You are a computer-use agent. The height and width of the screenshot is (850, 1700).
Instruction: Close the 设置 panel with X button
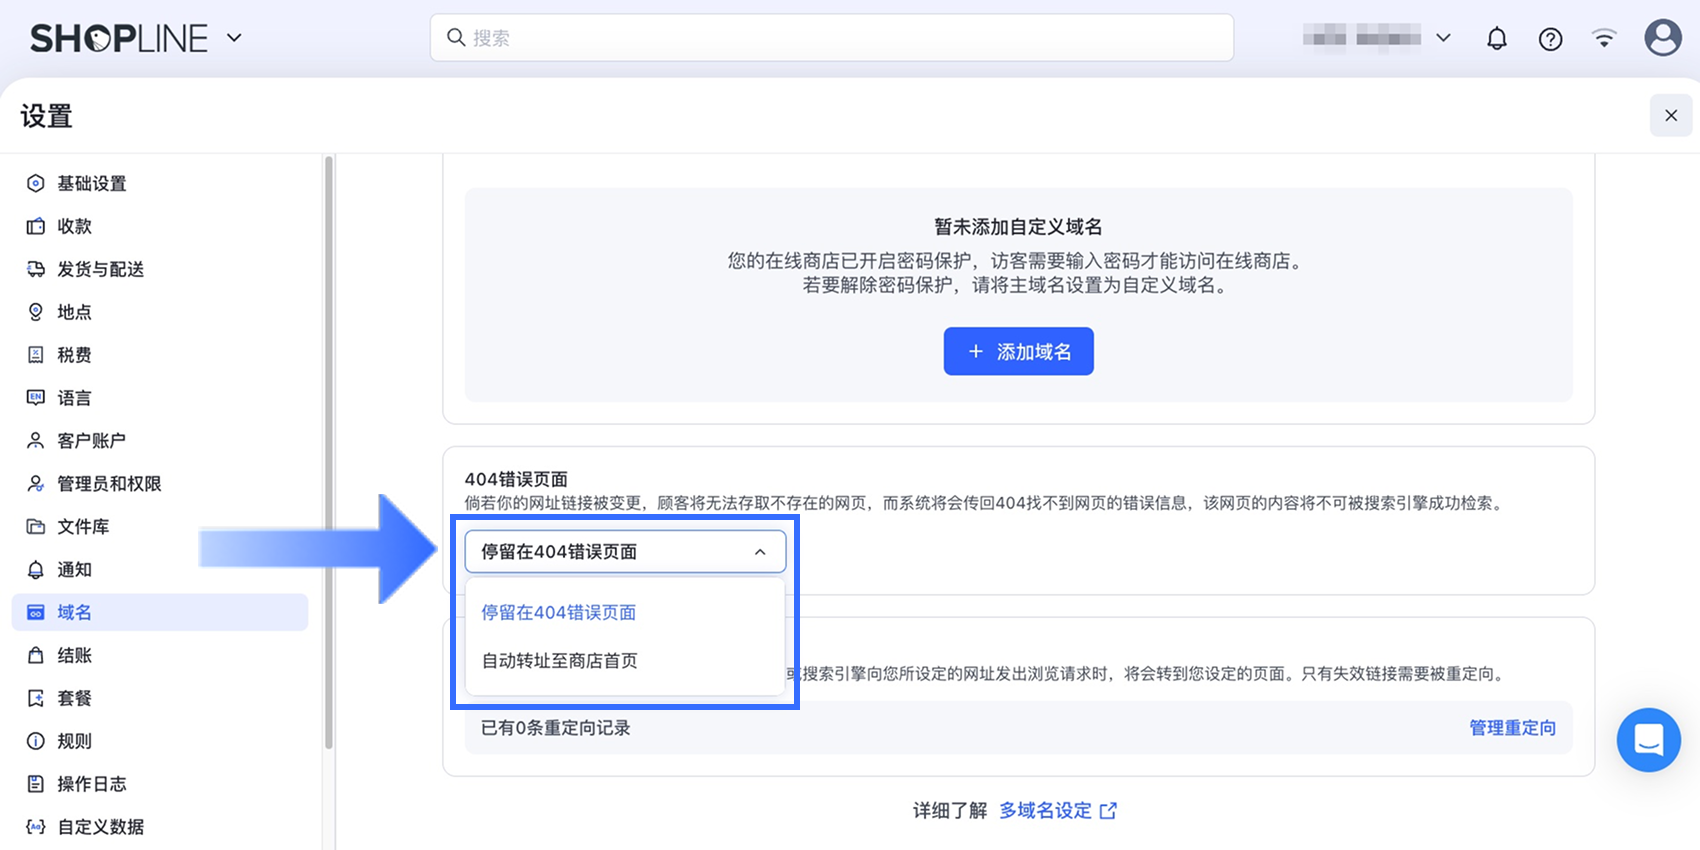coord(1670,116)
